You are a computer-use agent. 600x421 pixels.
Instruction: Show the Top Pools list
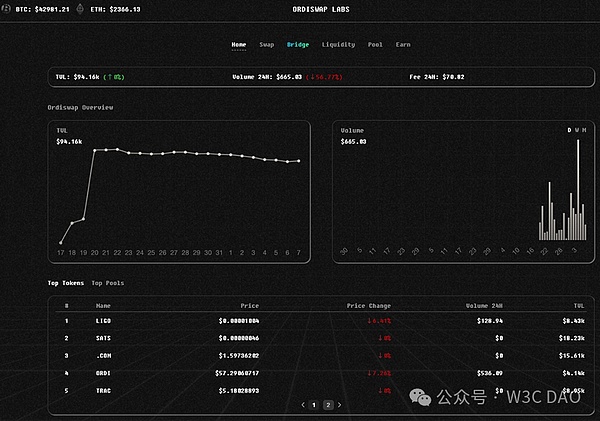(x=107, y=283)
